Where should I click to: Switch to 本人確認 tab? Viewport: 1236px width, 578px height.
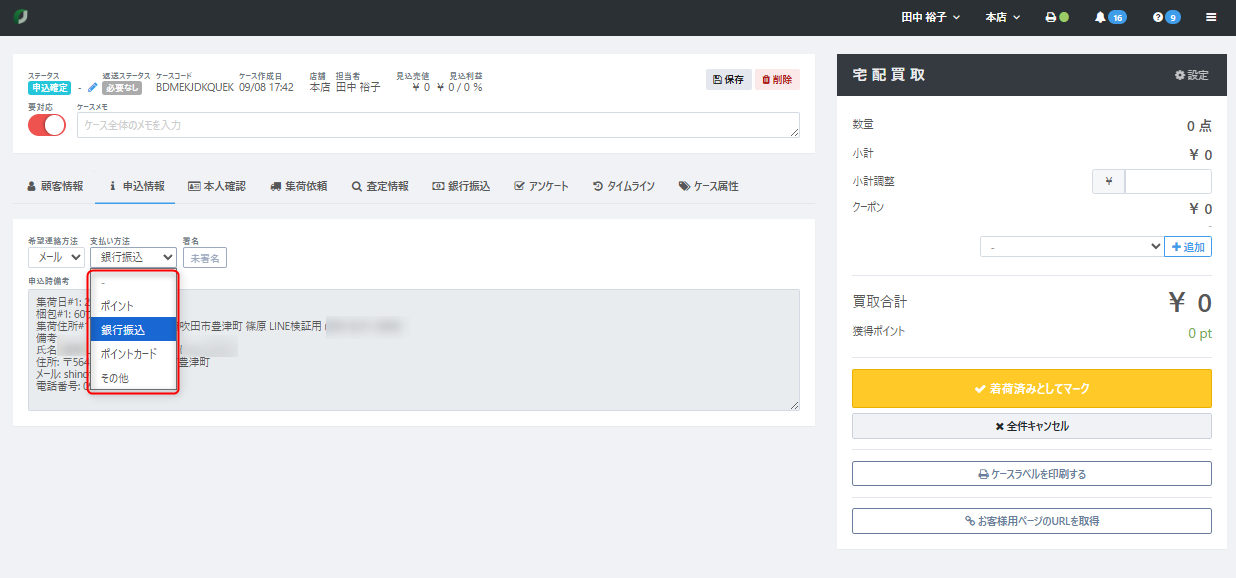[x=216, y=186]
